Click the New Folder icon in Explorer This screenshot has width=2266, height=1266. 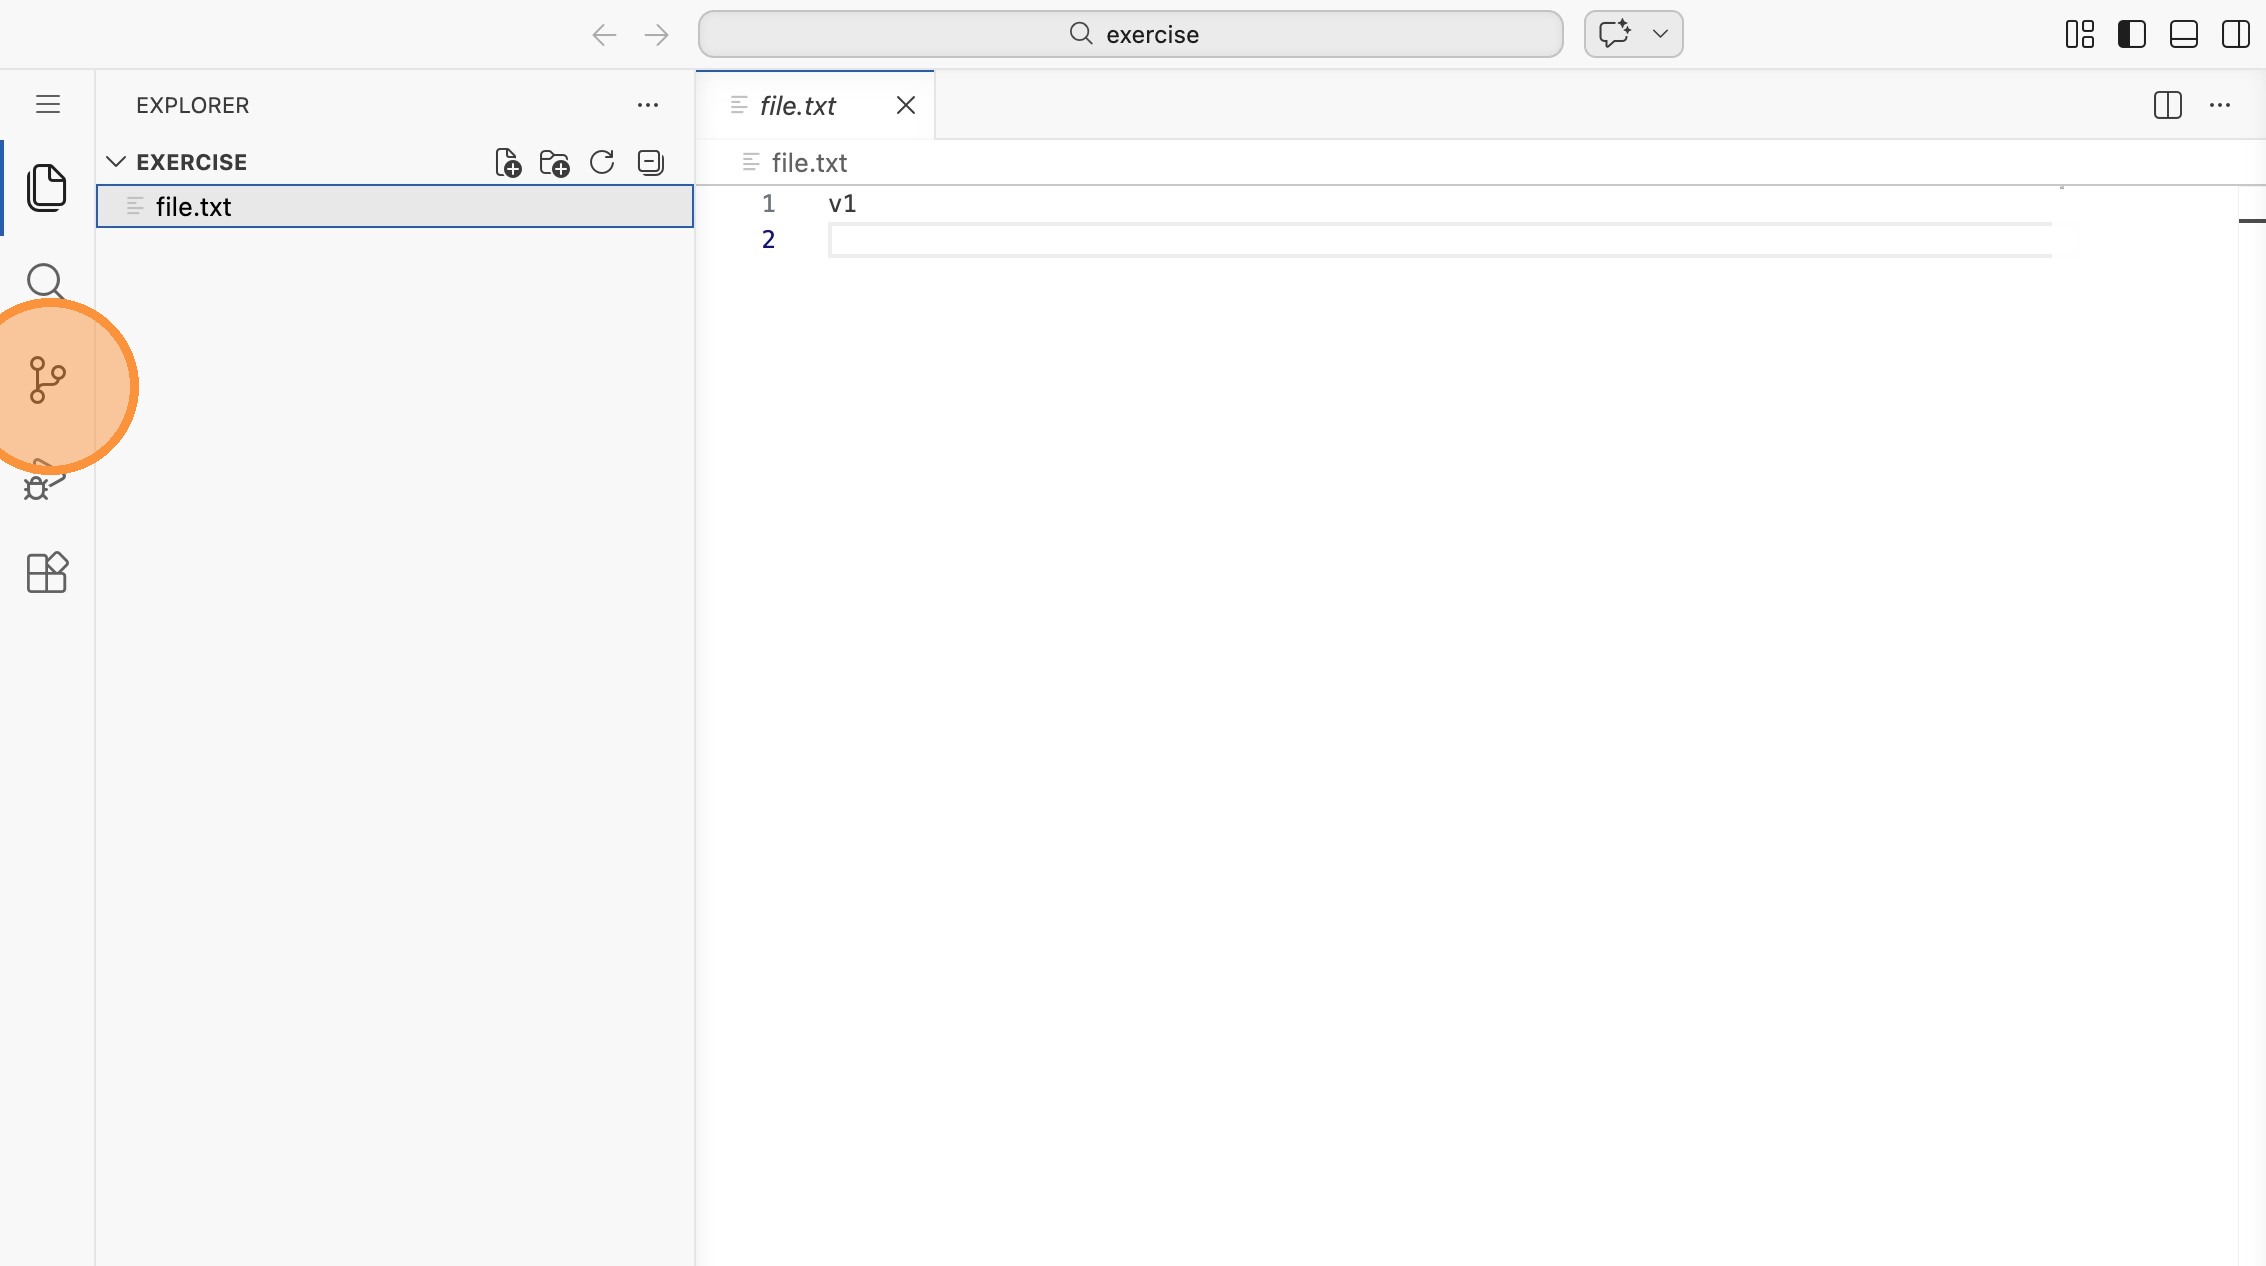554,162
